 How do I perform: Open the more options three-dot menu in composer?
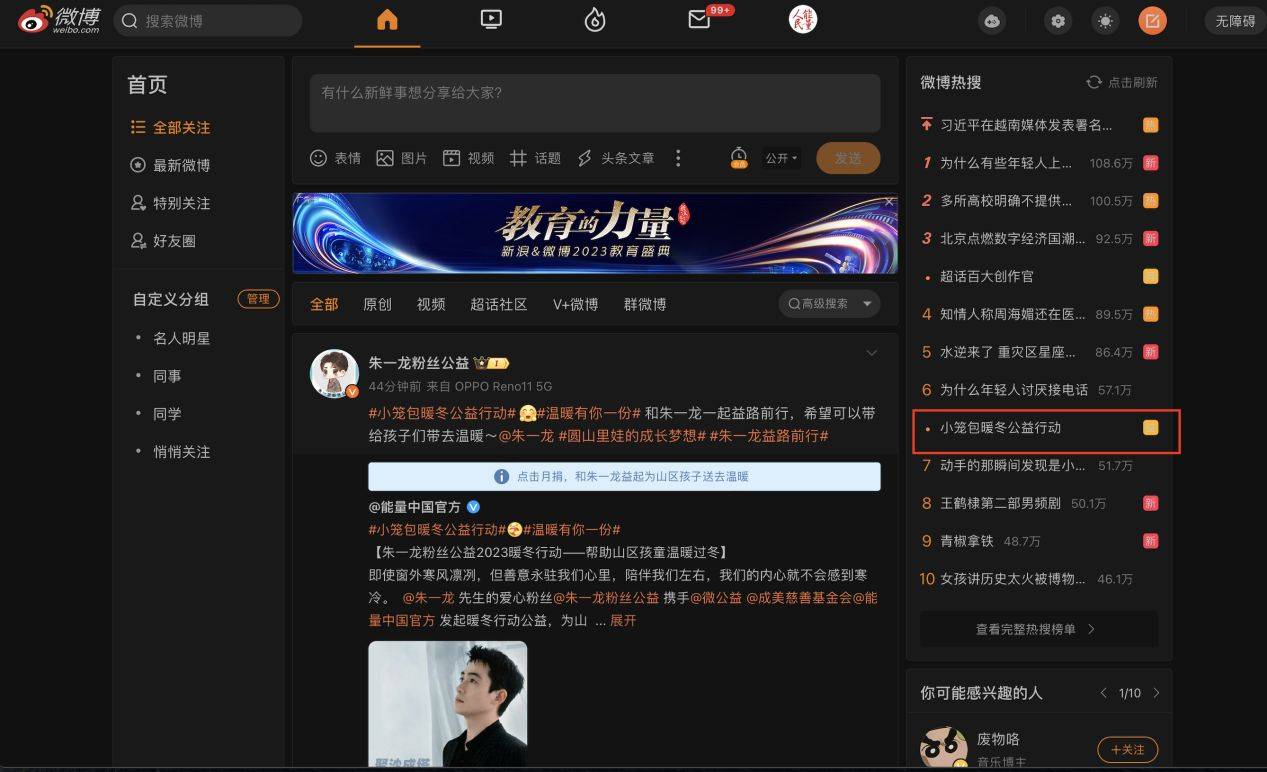point(678,158)
